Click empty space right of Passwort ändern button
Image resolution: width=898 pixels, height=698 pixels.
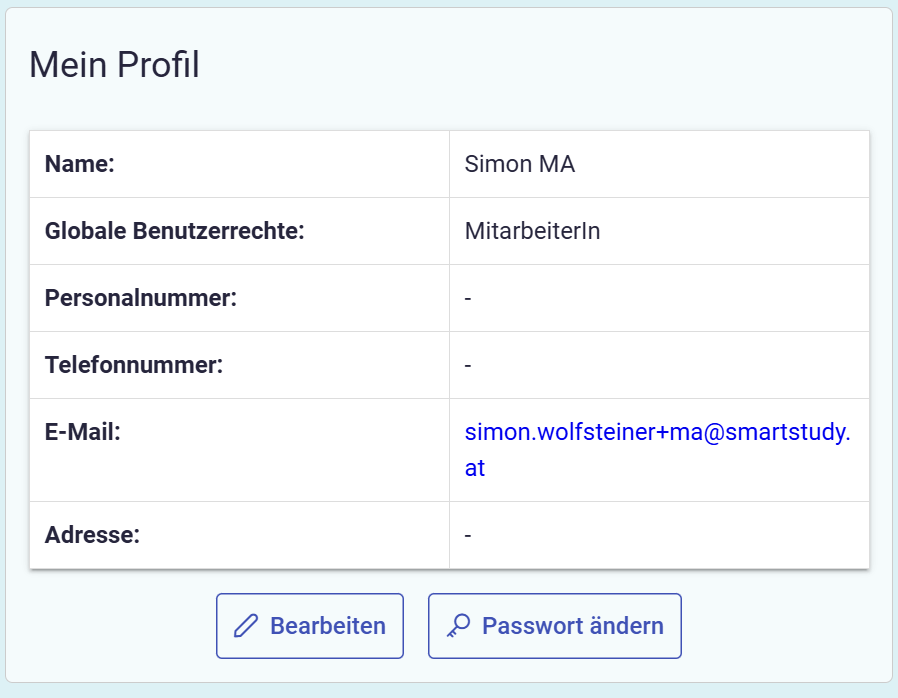point(780,626)
